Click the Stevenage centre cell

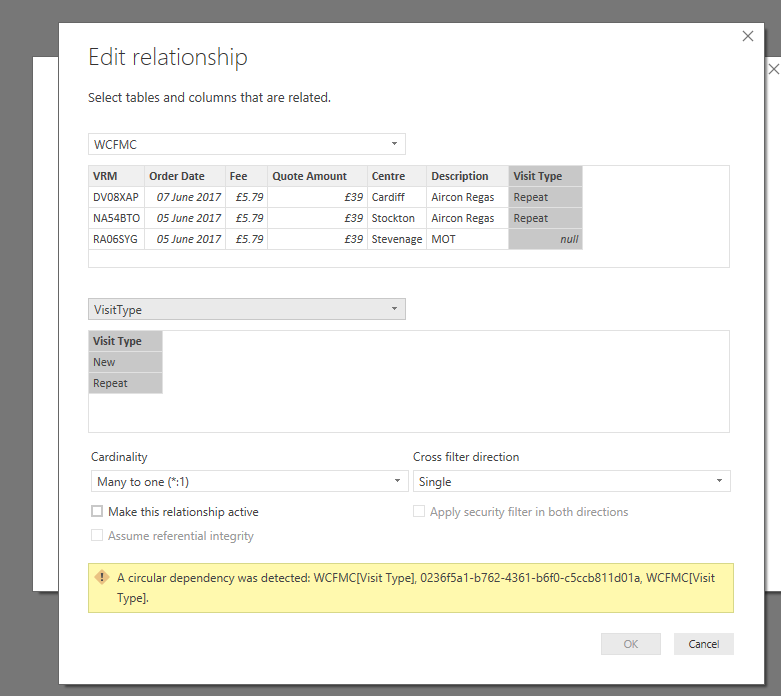click(397, 239)
